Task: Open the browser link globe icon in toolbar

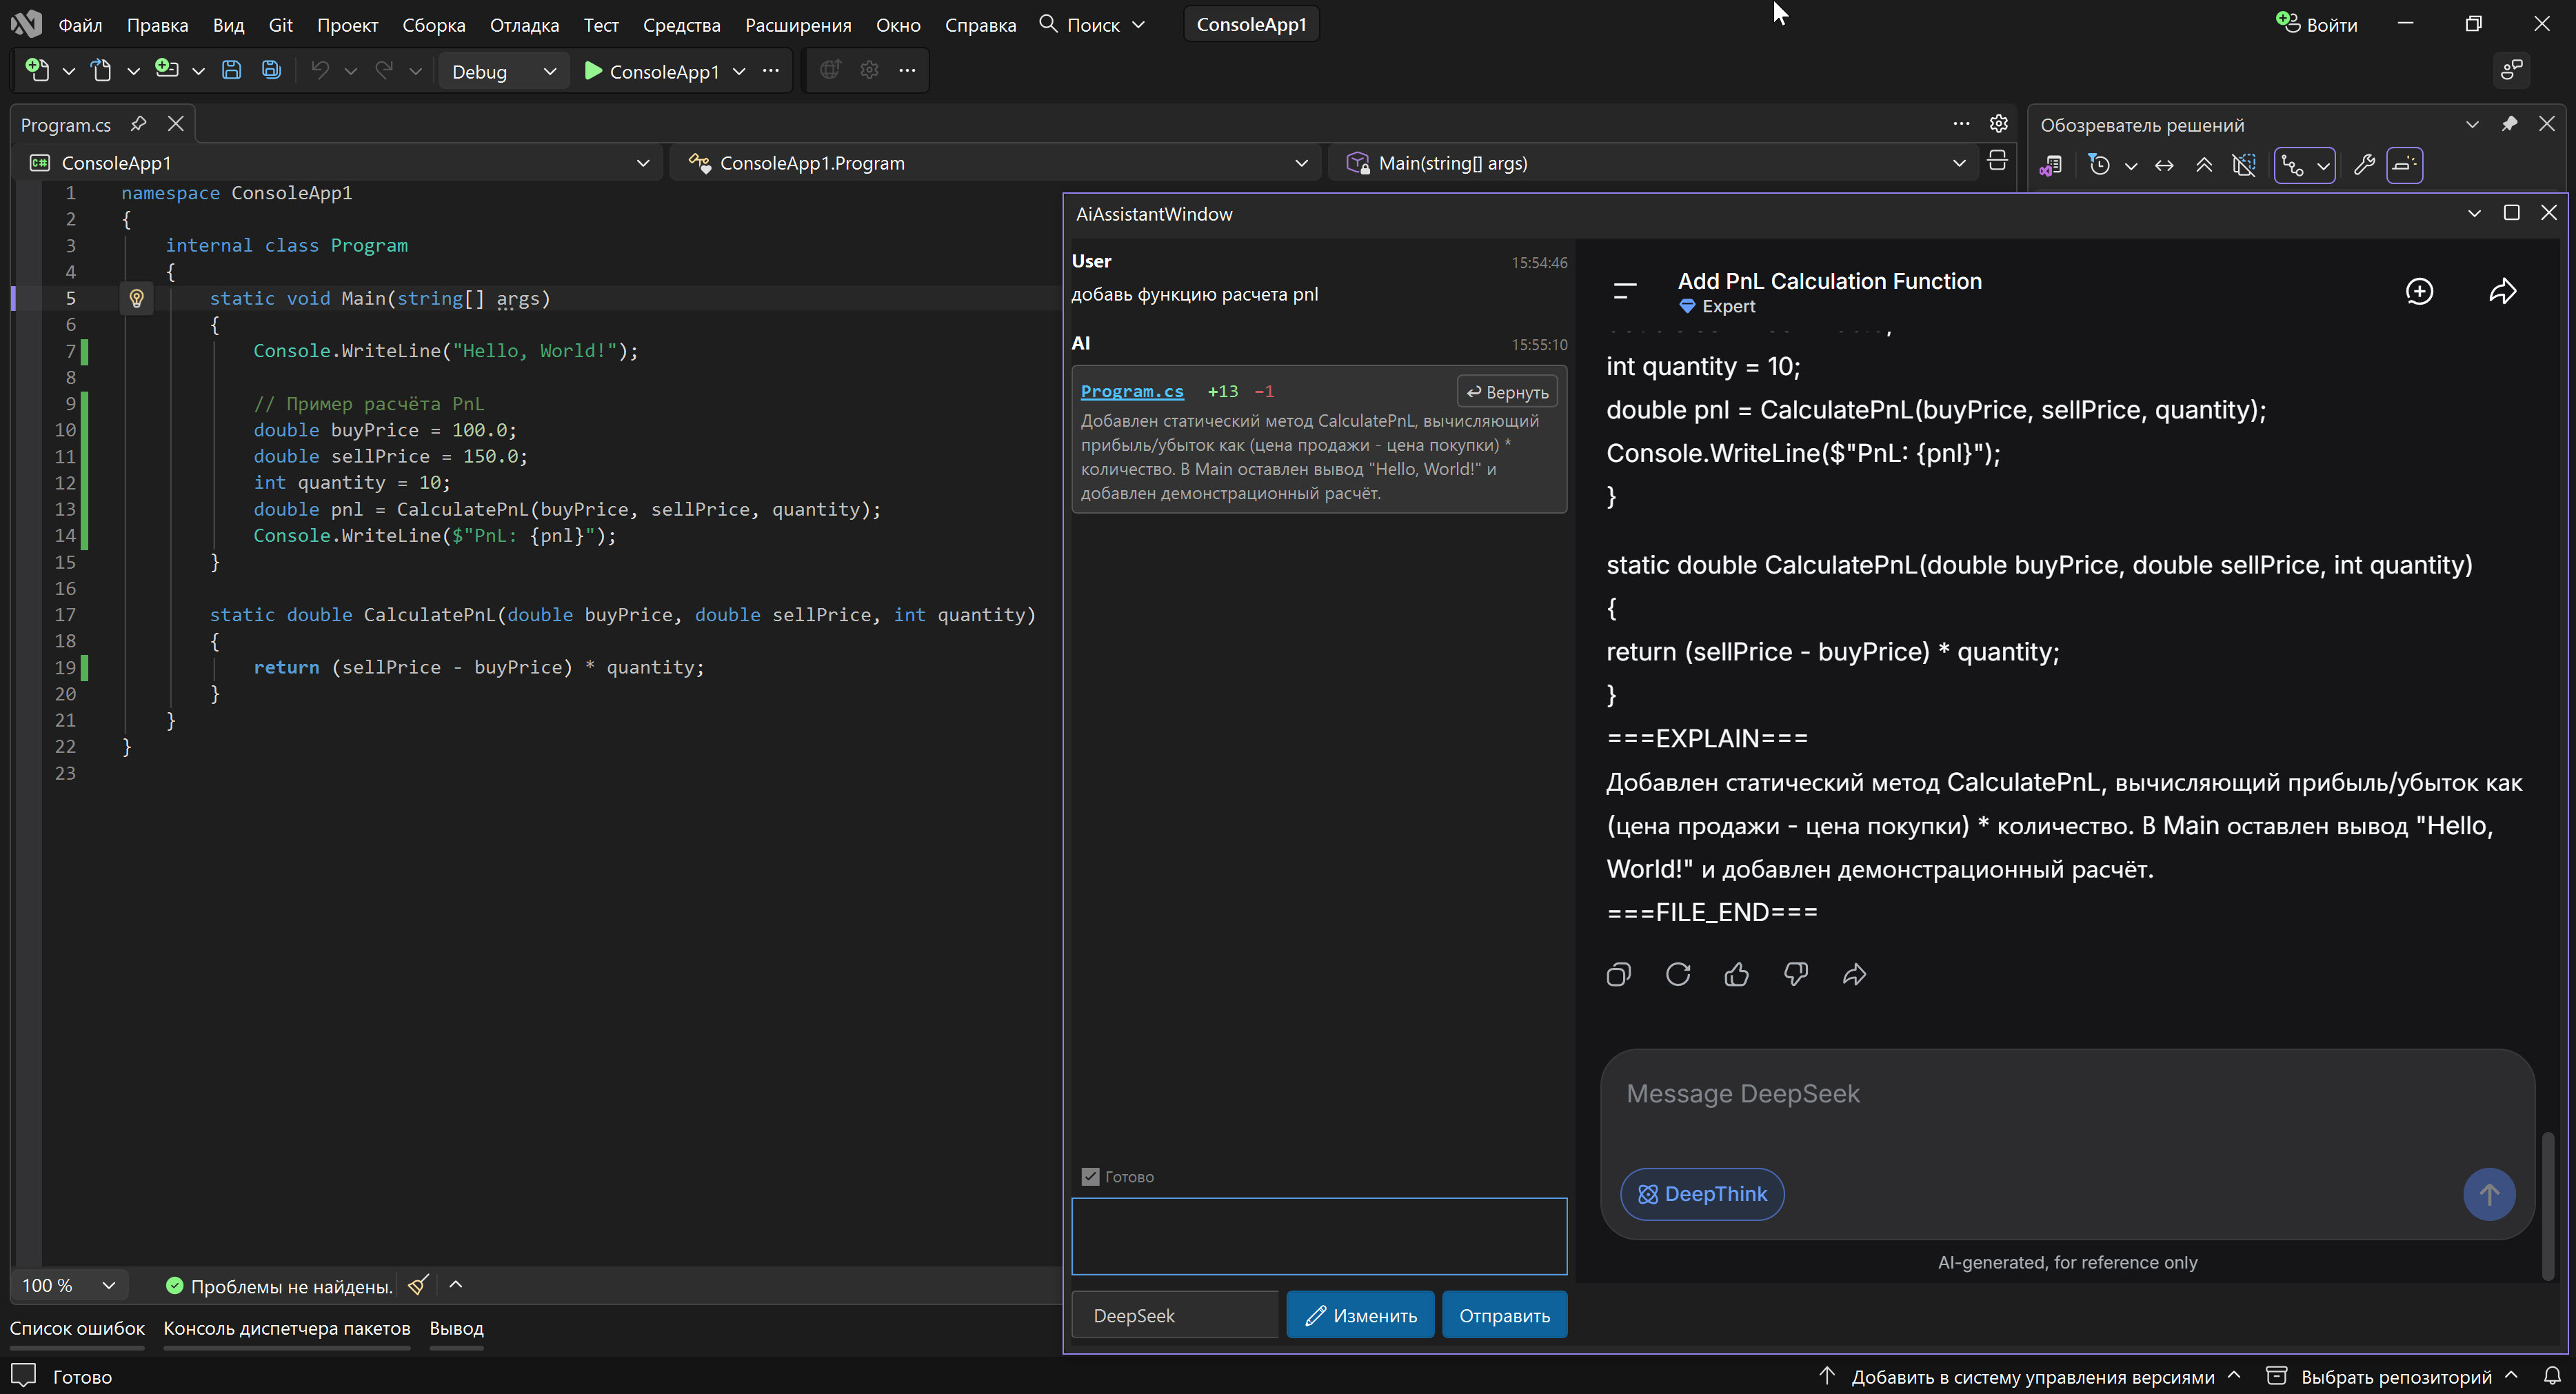Action: [830, 70]
